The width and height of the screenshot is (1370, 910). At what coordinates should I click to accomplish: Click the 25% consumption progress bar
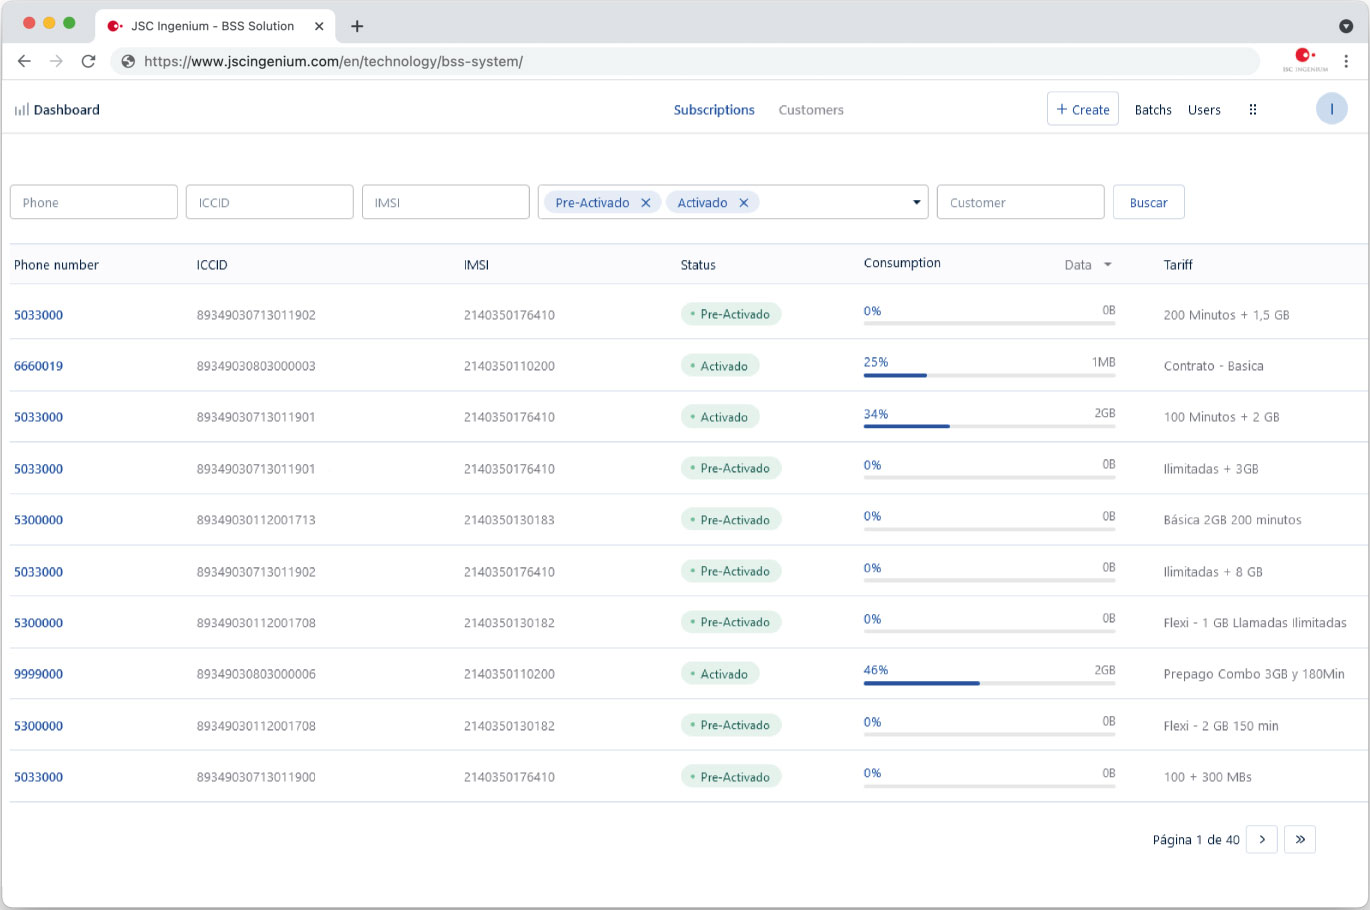tap(989, 375)
